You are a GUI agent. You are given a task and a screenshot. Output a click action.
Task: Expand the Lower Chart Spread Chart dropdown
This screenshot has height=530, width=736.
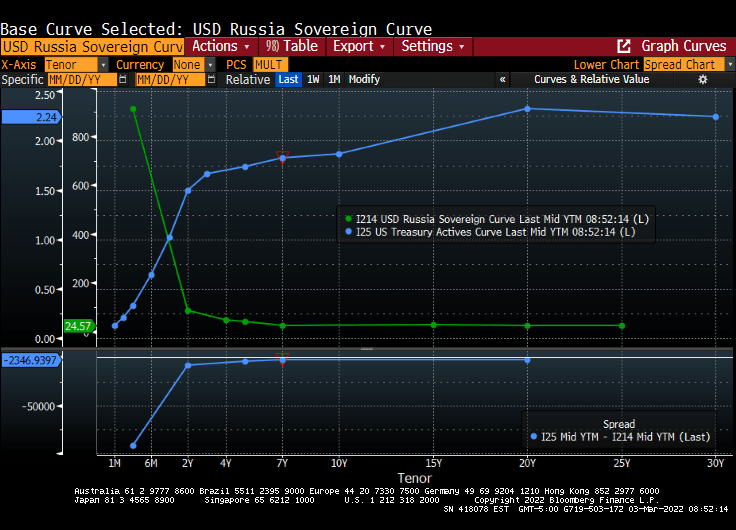[x=687, y=64]
